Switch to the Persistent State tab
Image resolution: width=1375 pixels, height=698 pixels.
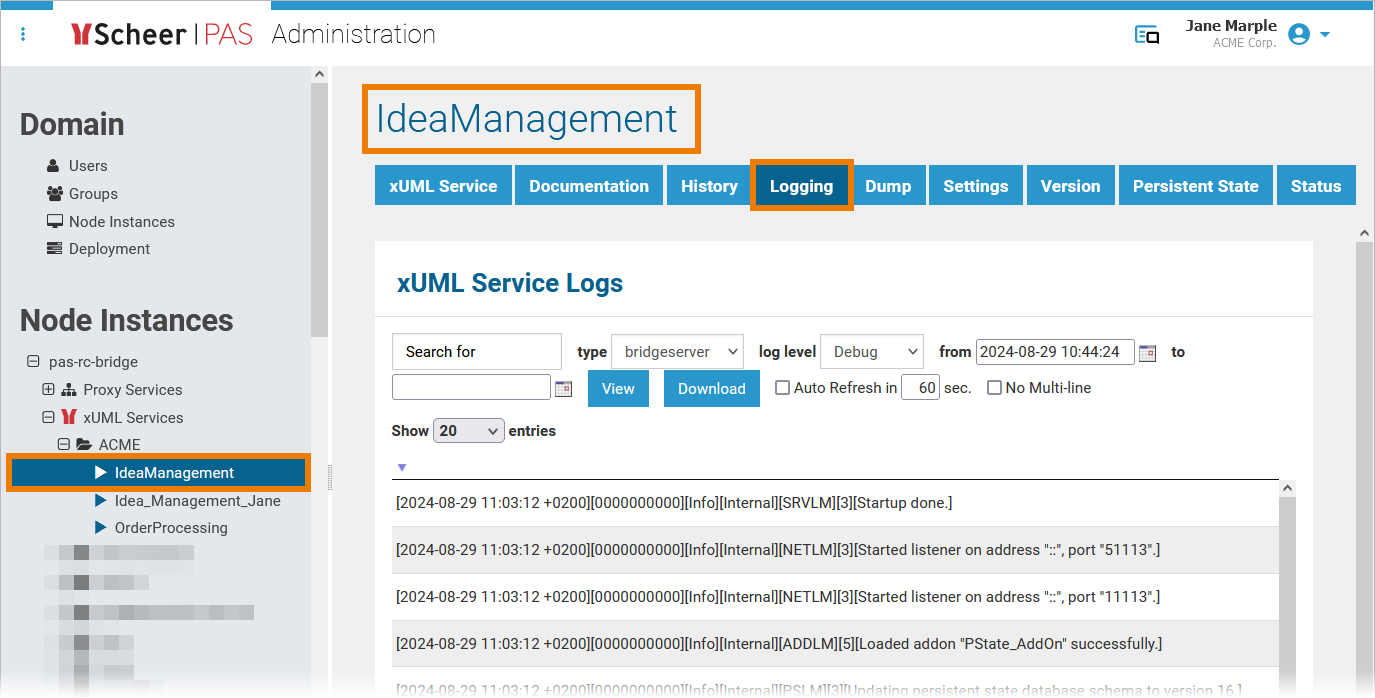coord(1195,186)
